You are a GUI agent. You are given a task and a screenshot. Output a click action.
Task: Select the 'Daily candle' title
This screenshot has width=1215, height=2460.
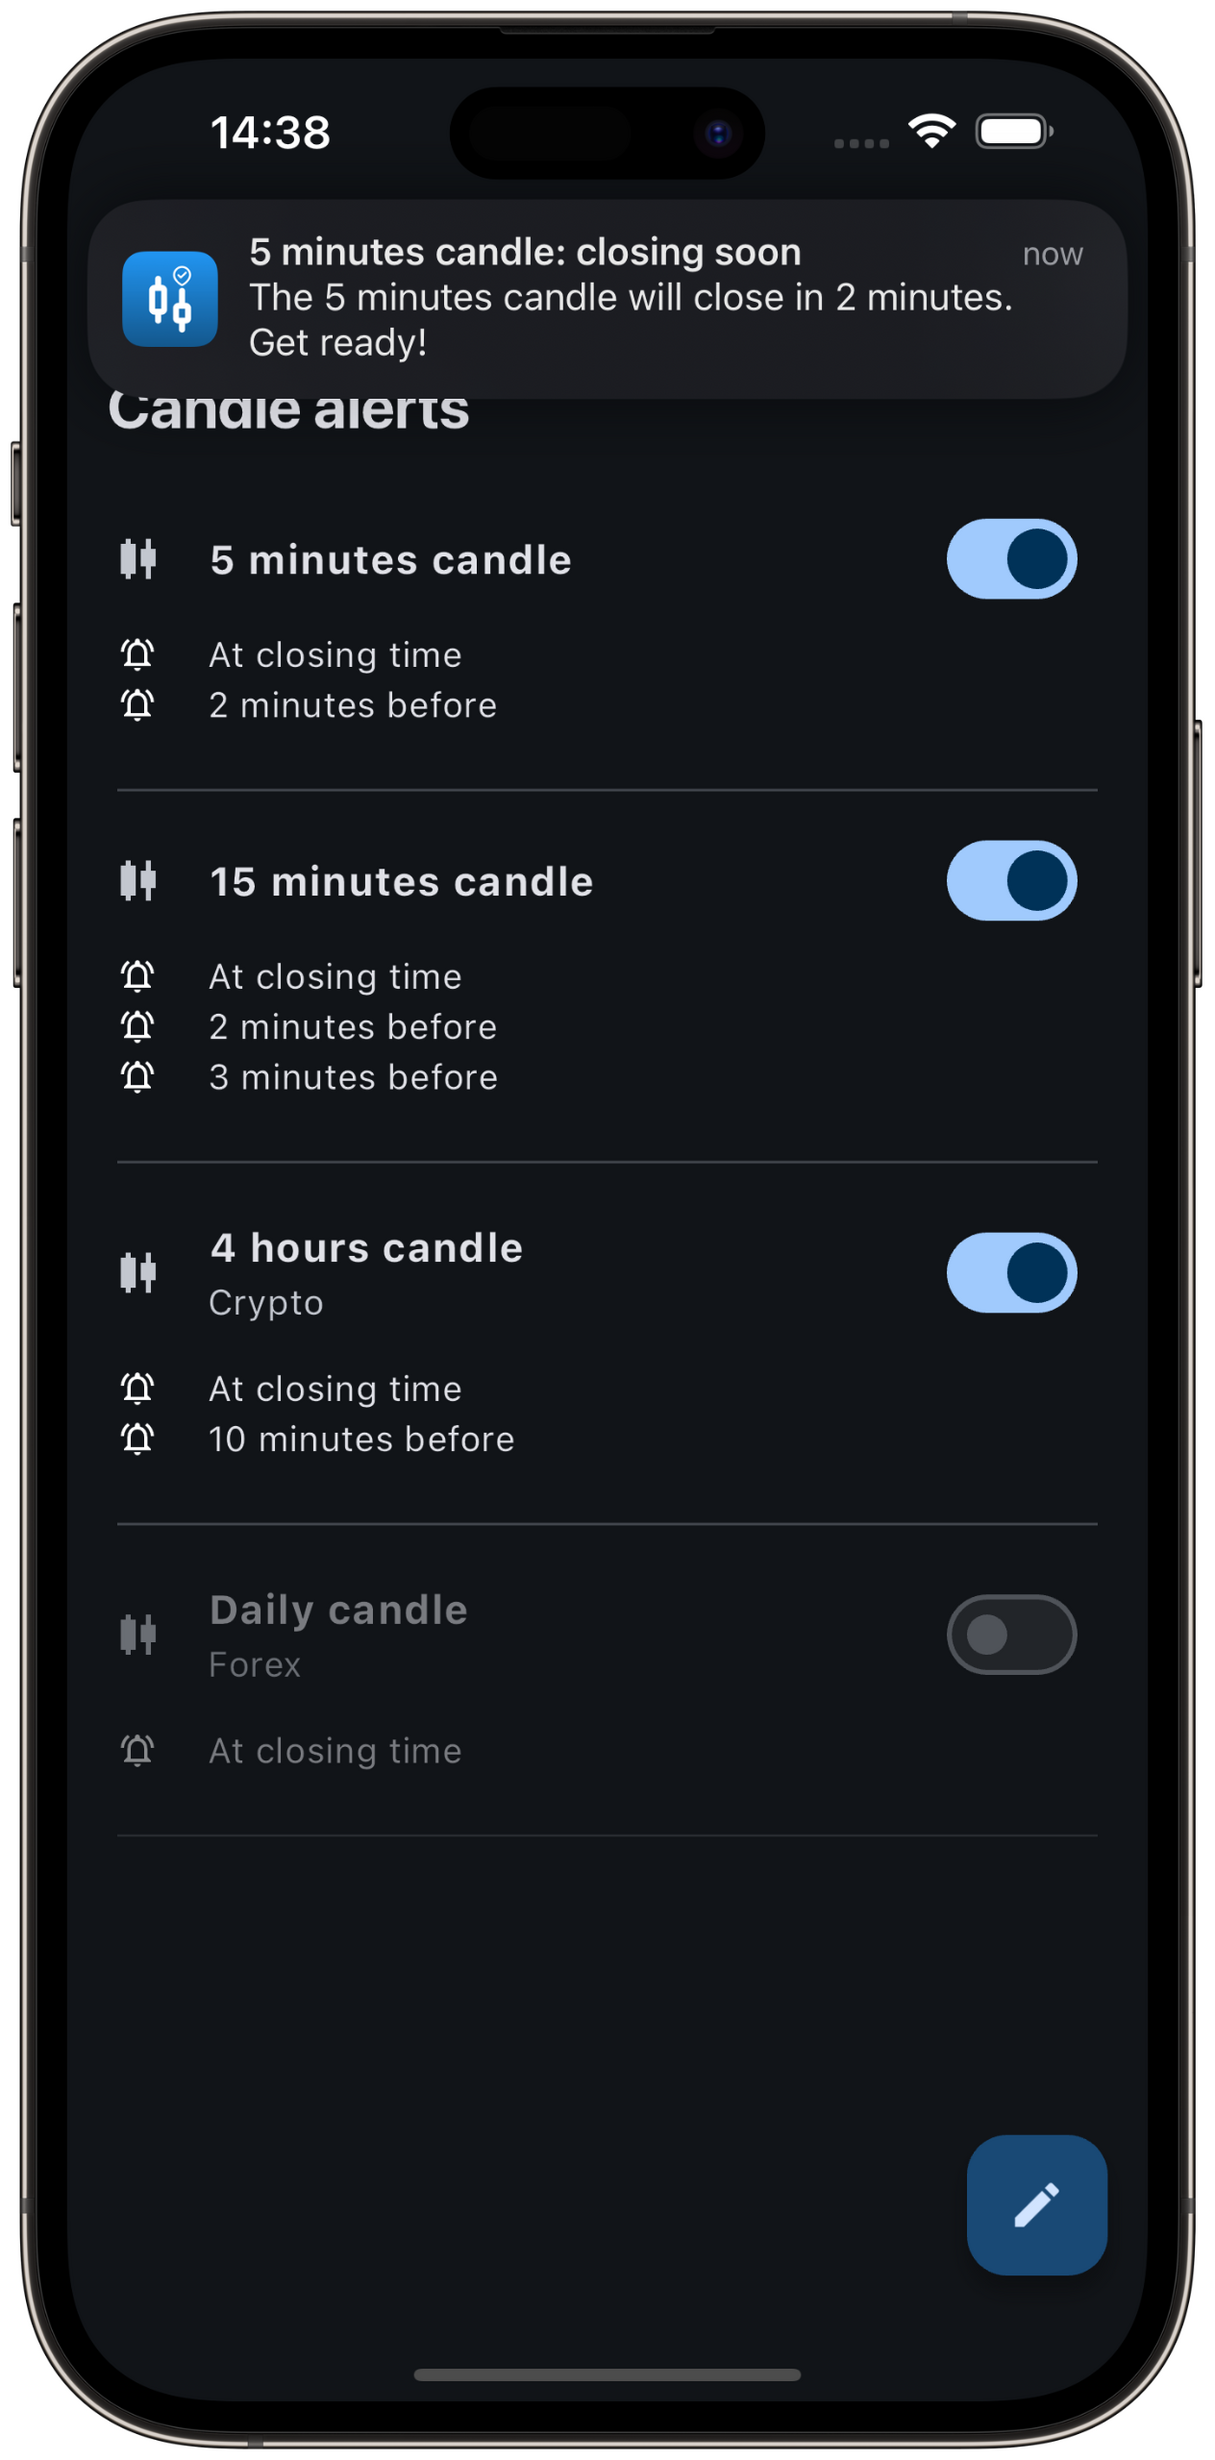tap(338, 1610)
